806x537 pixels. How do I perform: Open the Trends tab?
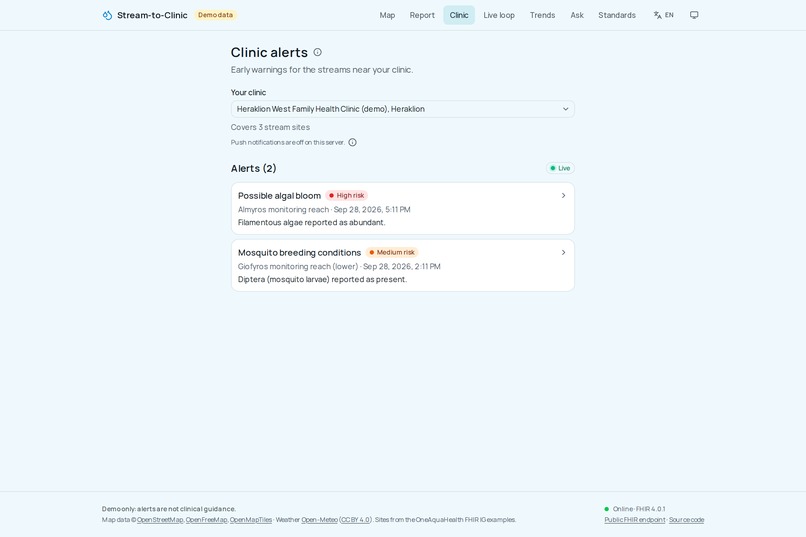[542, 15]
